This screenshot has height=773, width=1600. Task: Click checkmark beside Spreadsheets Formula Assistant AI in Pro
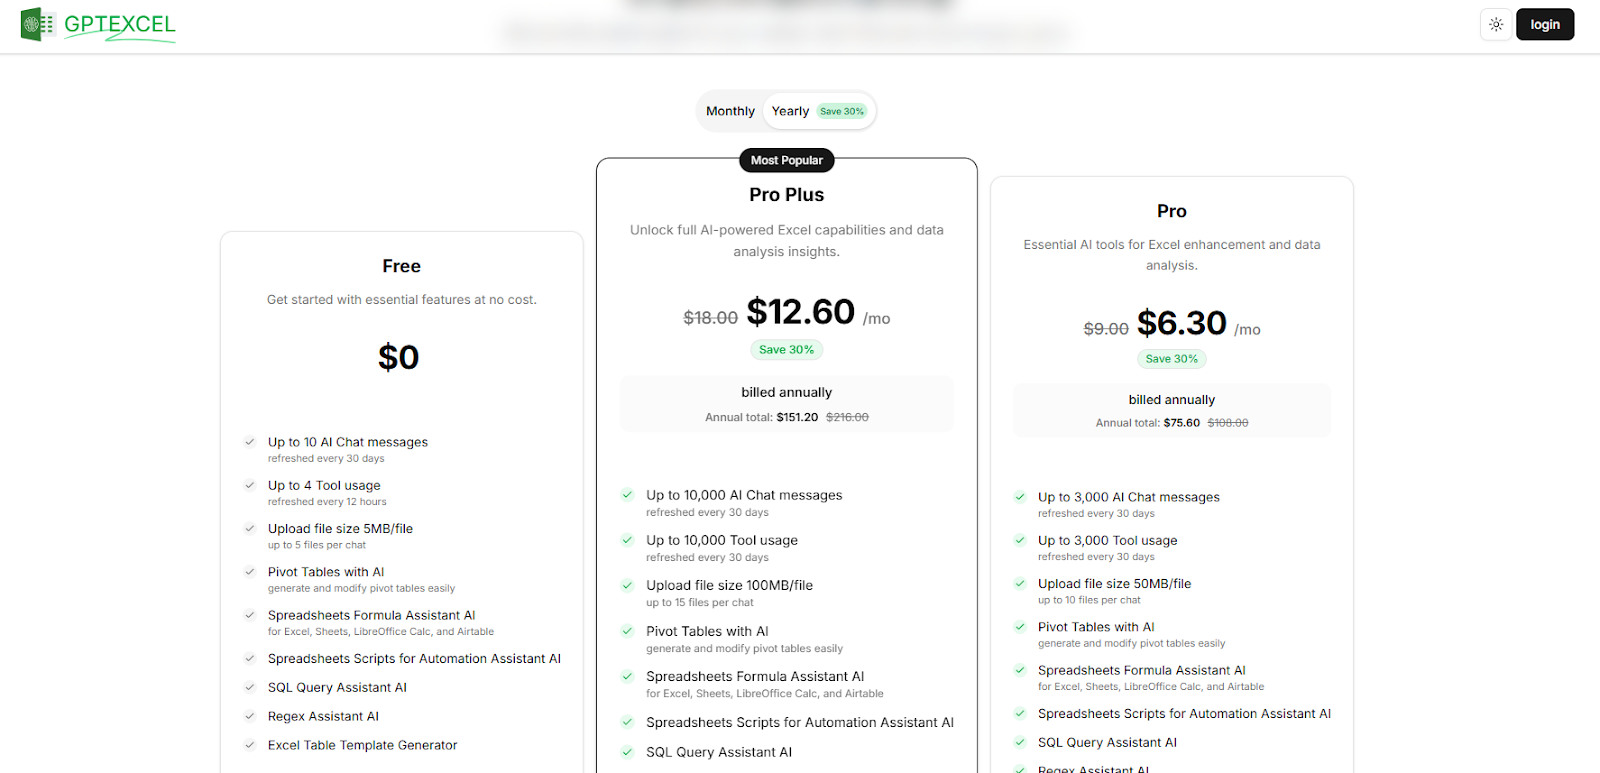(1019, 670)
